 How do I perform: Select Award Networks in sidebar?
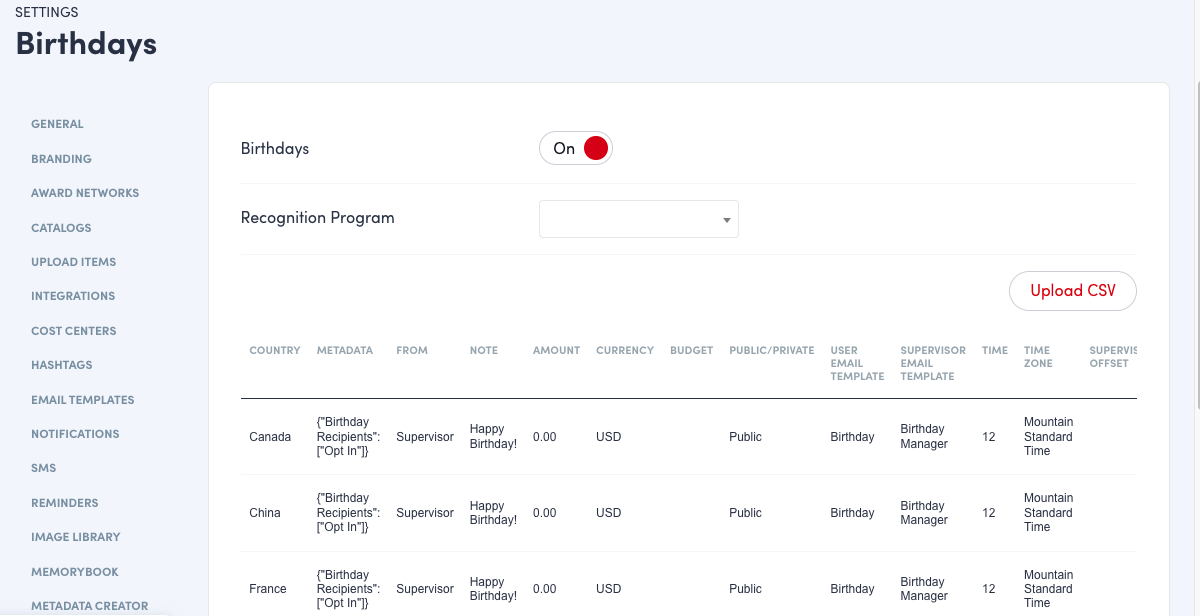click(x=85, y=193)
